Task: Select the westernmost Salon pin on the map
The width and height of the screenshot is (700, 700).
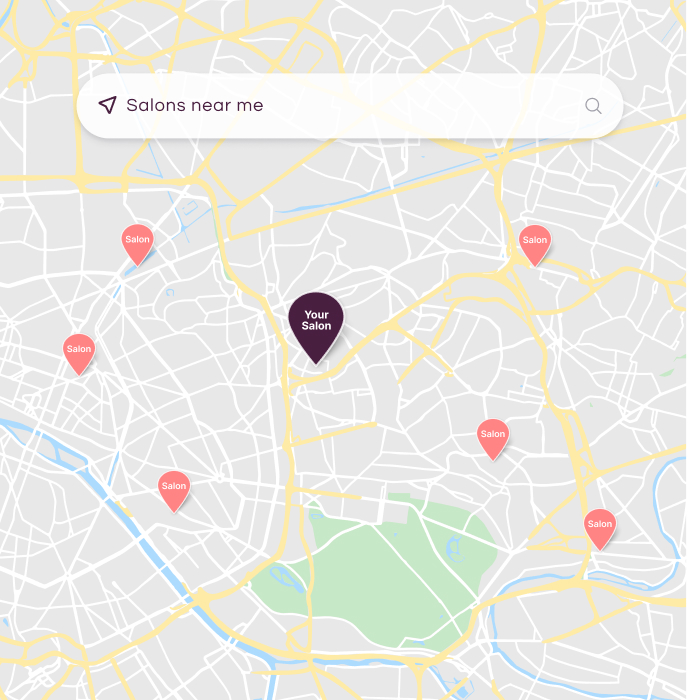Action: 79,354
